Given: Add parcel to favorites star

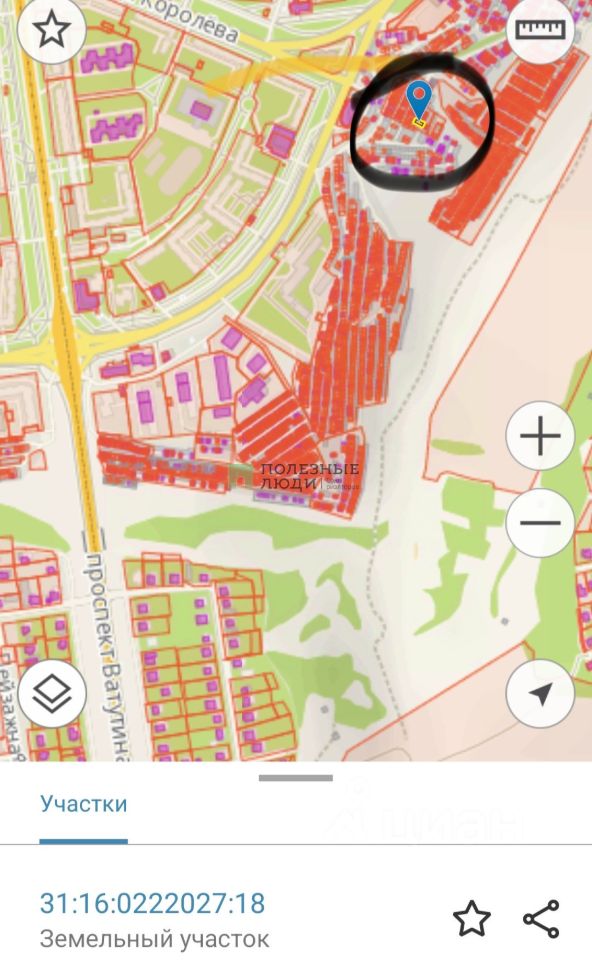Looking at the screenshot, I should pyautogui.click(x=471, y=918).
